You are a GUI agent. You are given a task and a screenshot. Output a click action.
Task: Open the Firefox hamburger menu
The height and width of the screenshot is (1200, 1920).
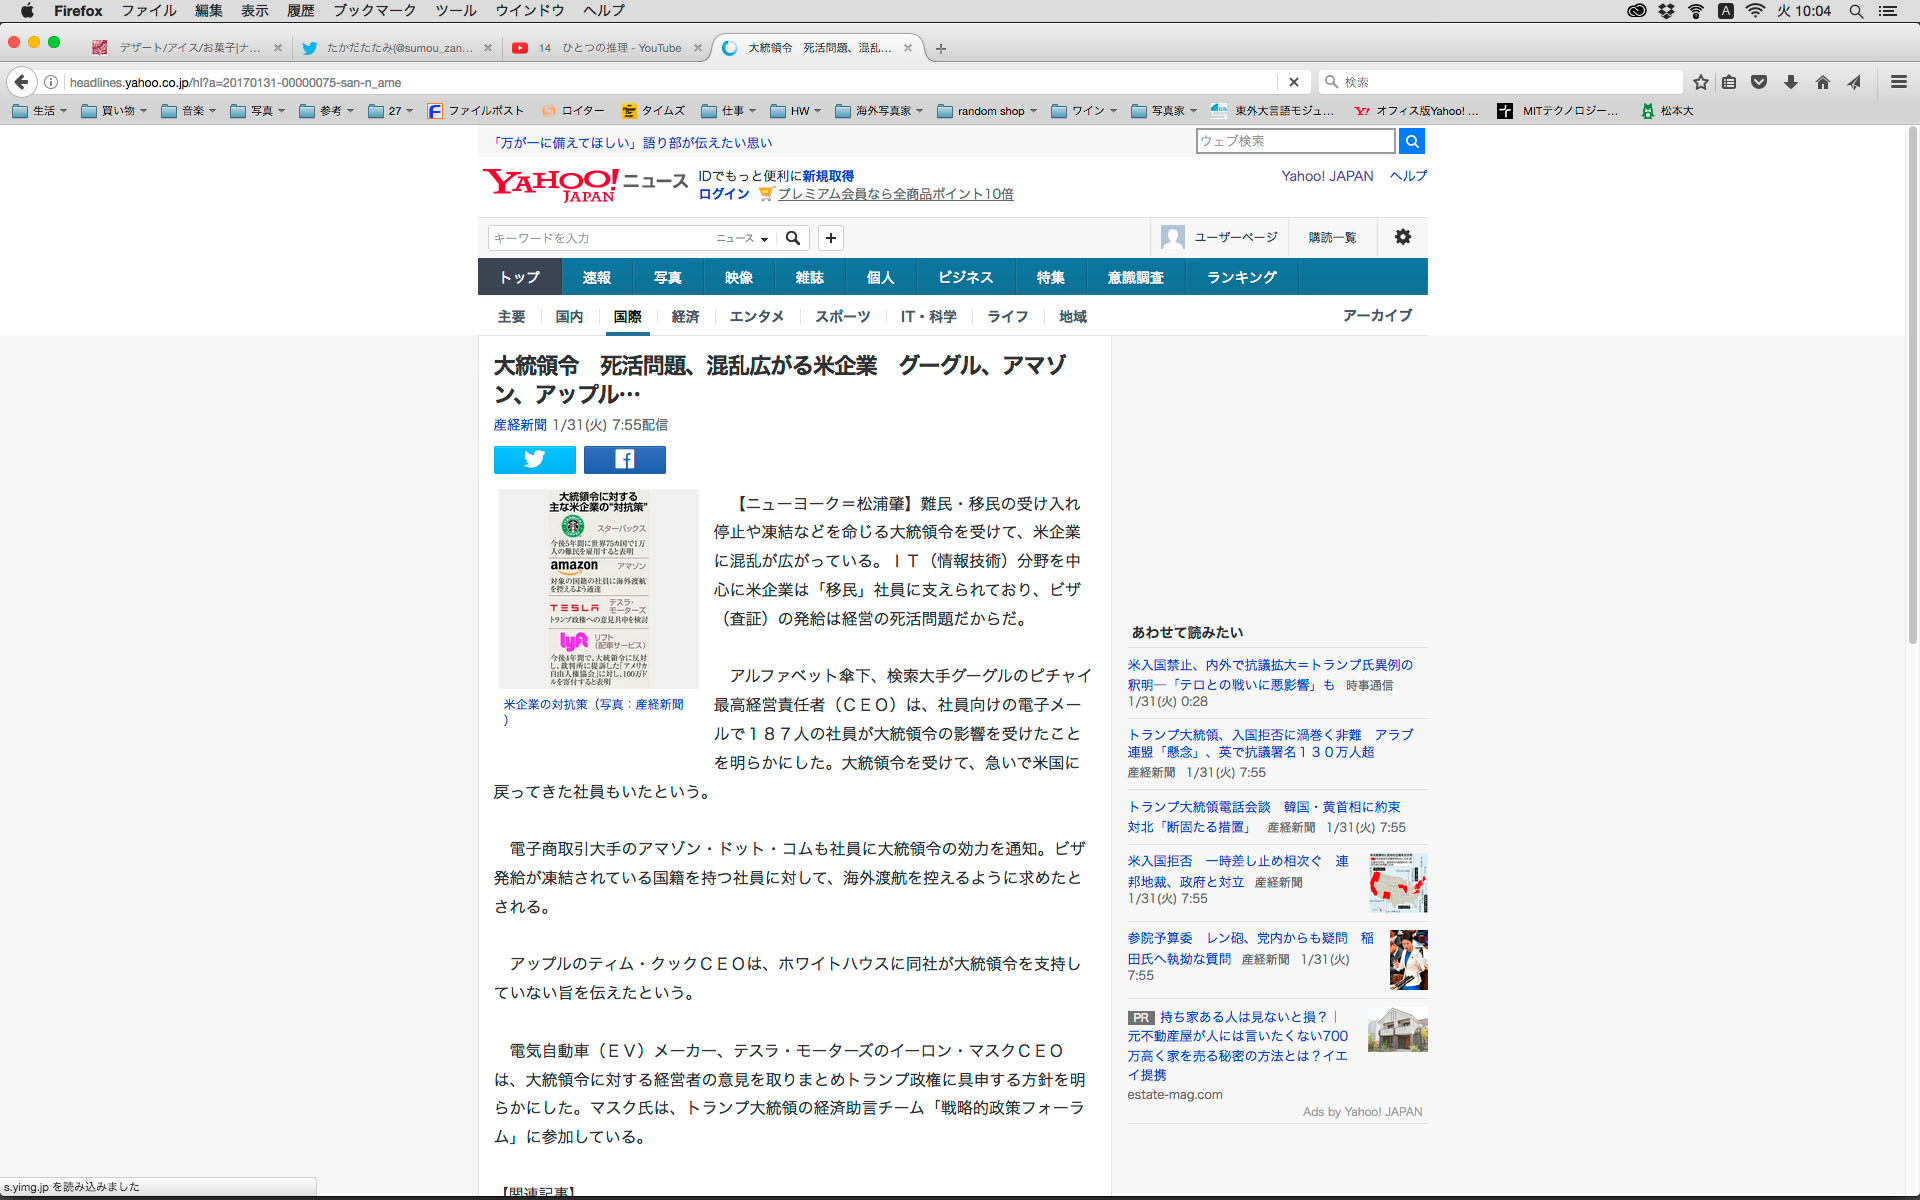pos(1898,82)
